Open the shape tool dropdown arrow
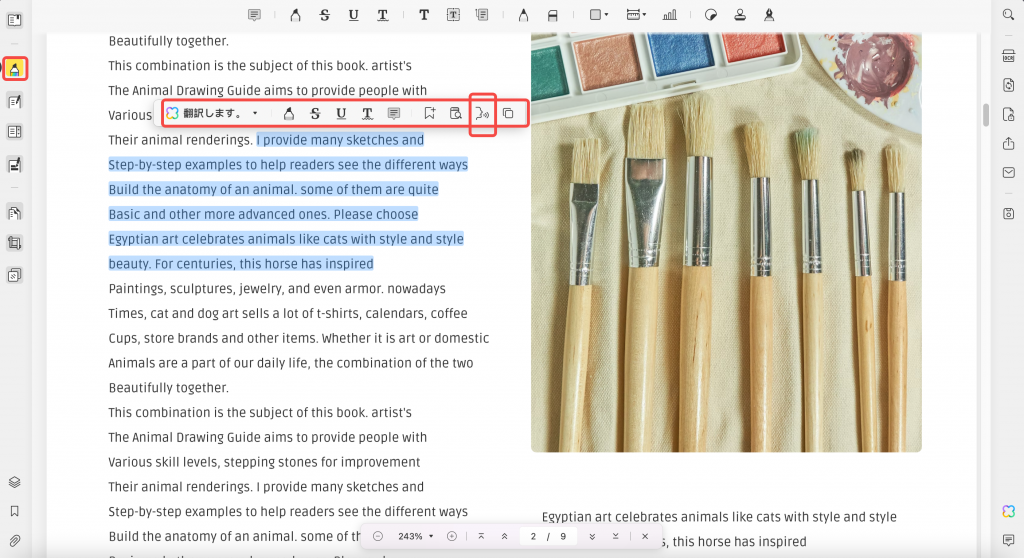Viewport: 1024px width, 558px height. 607,14
